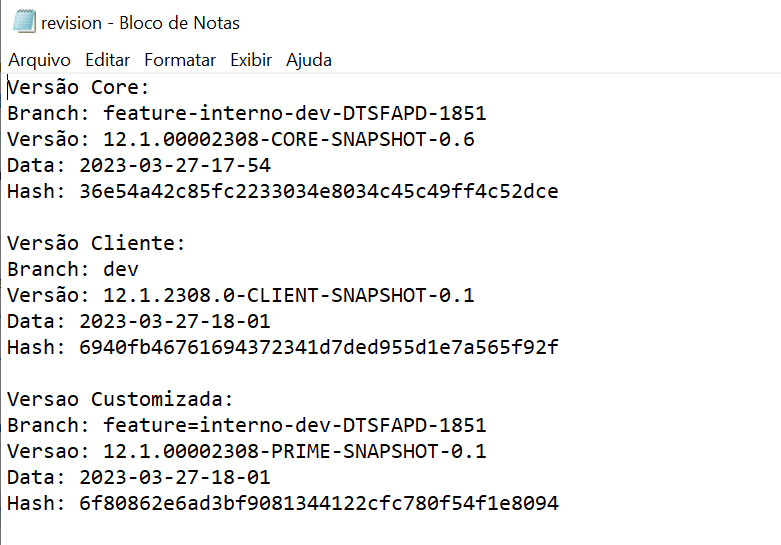The image size is (781, 545).
Task: Click on version 12.1.00002308-PRIME-SNAPSHOT-0.1
Action: point(294,451)
